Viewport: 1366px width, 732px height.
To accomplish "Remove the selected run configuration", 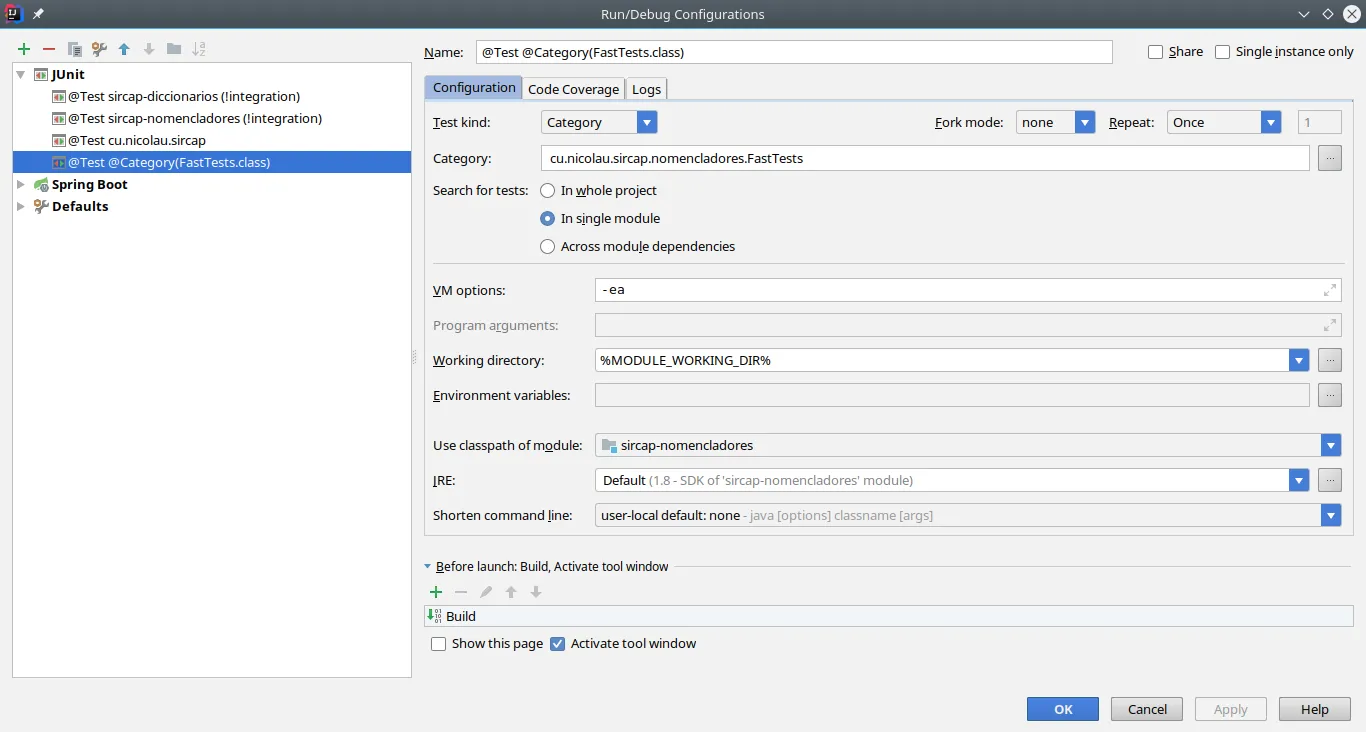I will (48, 49).
